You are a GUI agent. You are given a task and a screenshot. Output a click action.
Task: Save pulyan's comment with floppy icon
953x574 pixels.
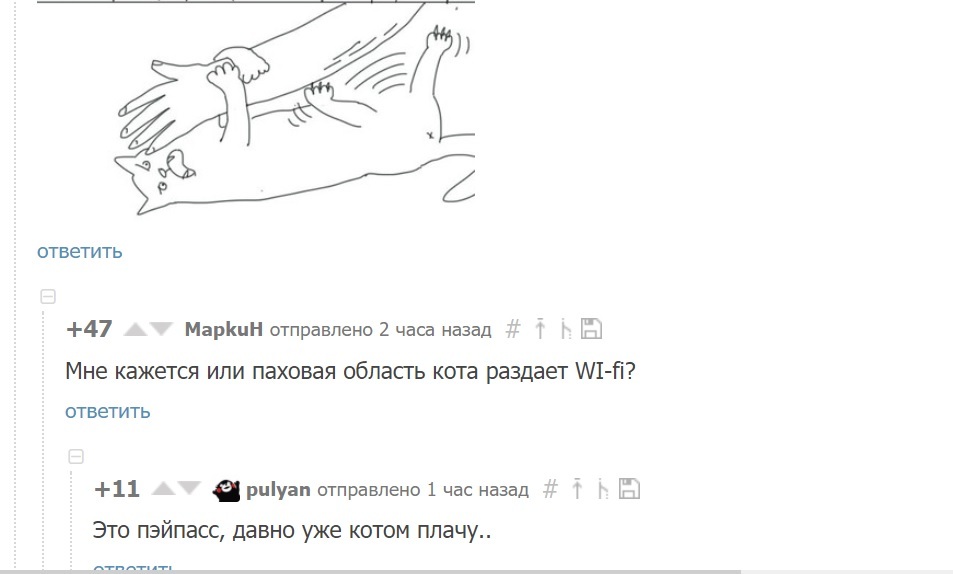tap(629, 489)
